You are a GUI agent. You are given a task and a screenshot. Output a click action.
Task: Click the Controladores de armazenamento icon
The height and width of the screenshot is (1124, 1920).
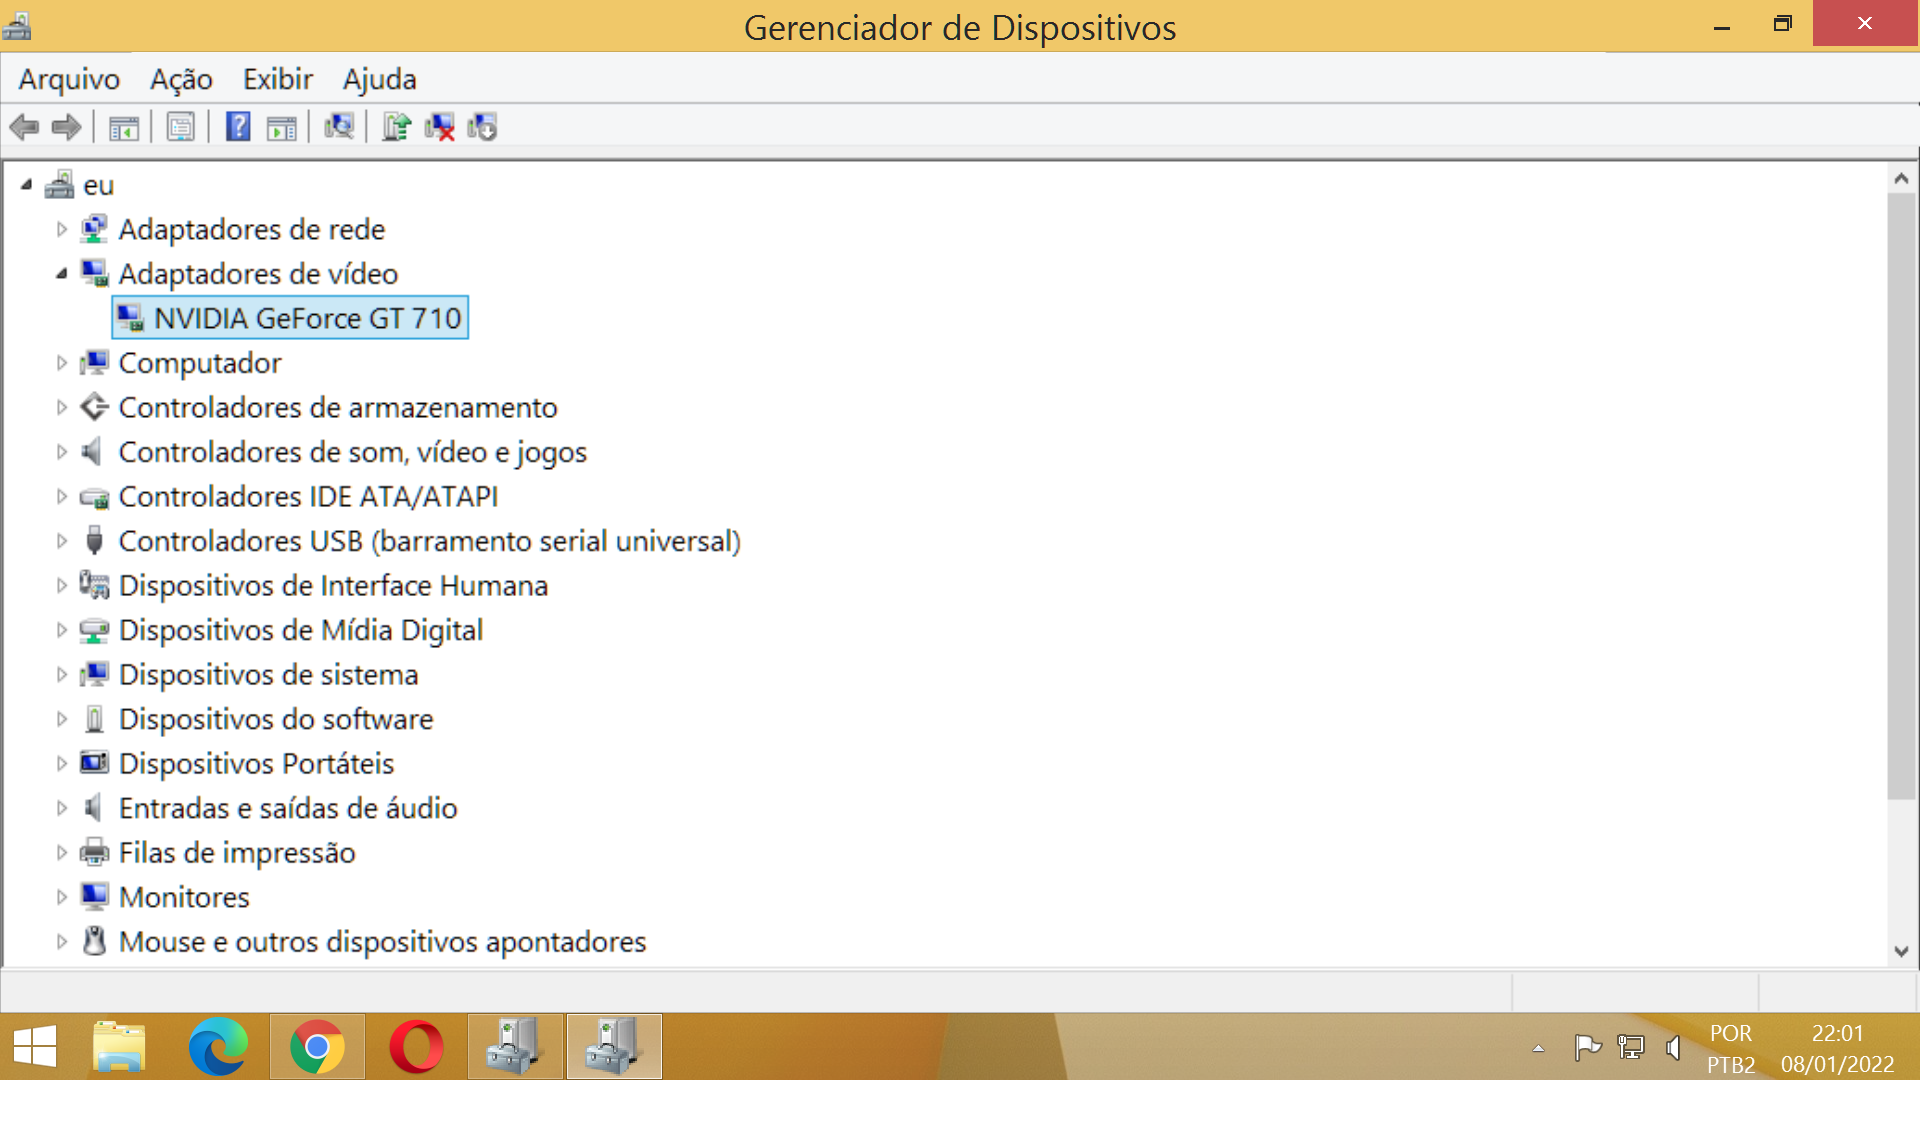[94, 407]
